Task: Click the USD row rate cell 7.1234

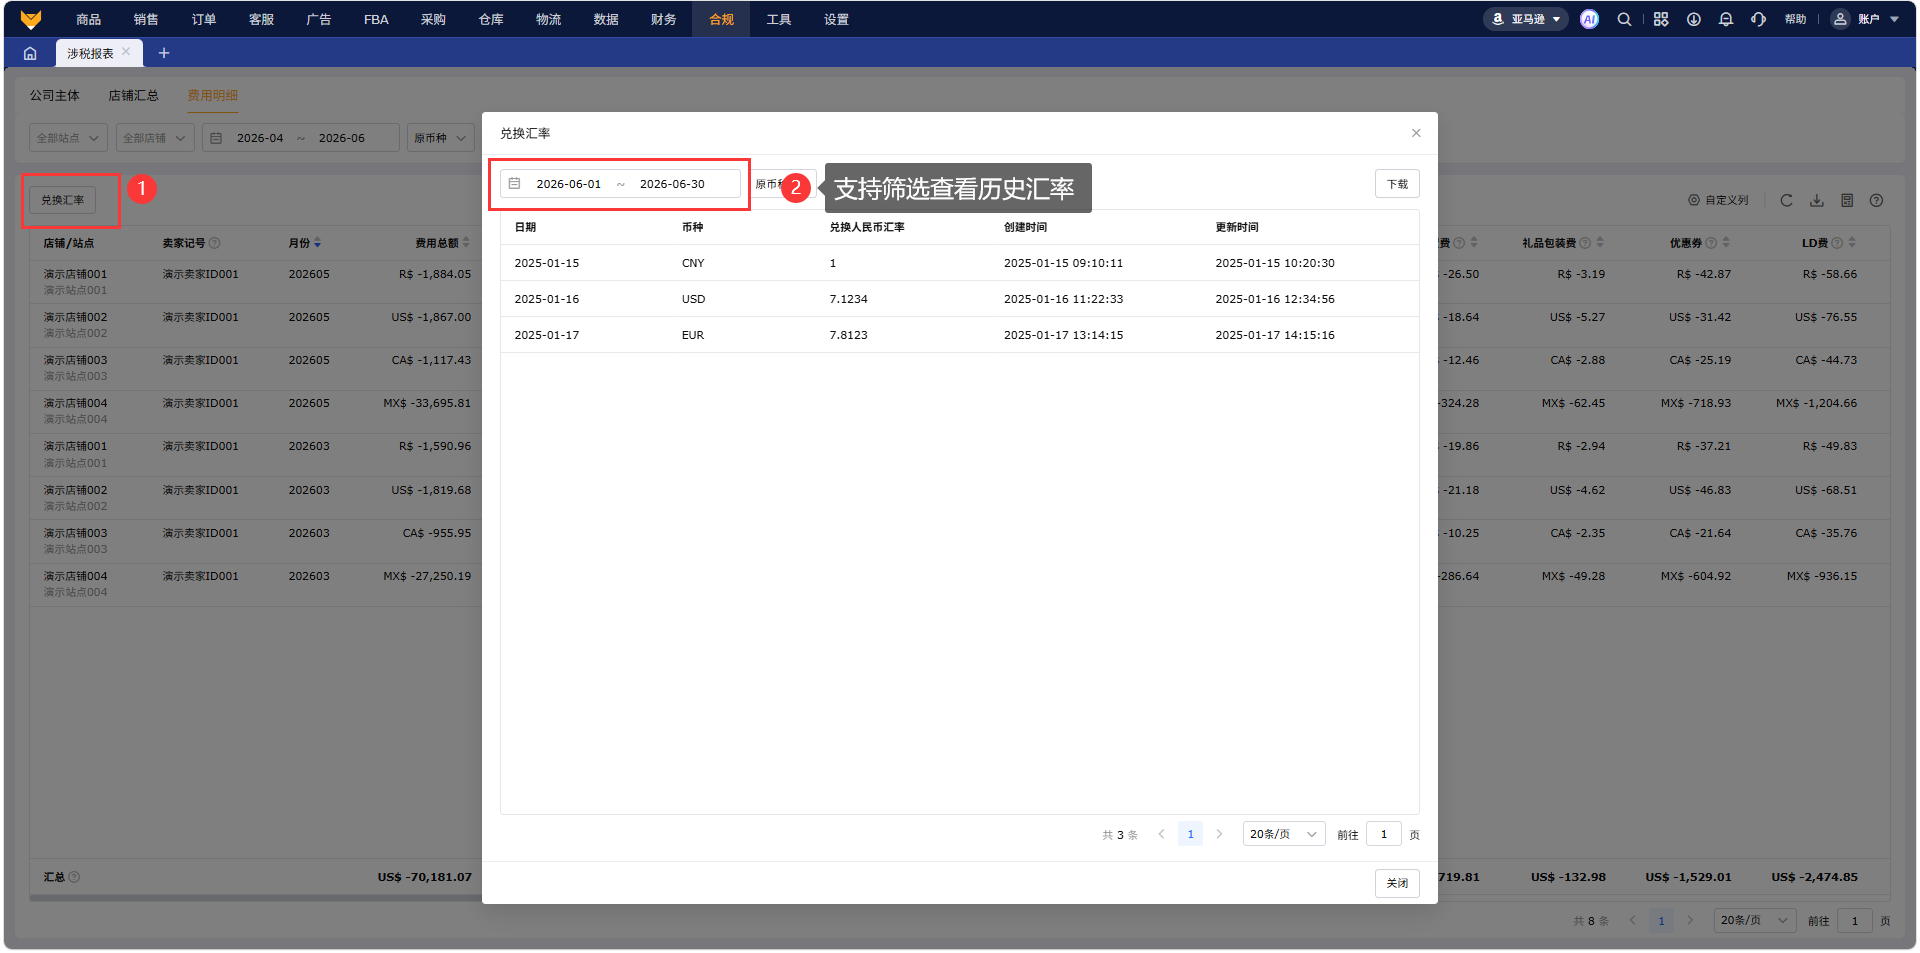Action: (x=849, y=299)
